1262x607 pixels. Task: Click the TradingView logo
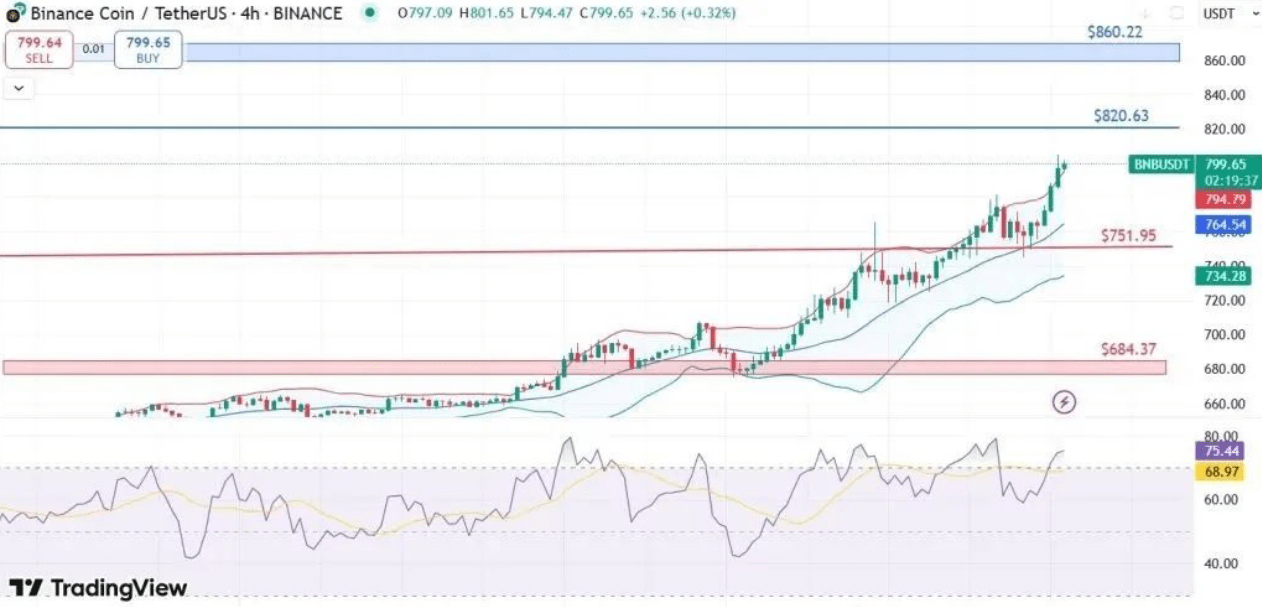98,587
